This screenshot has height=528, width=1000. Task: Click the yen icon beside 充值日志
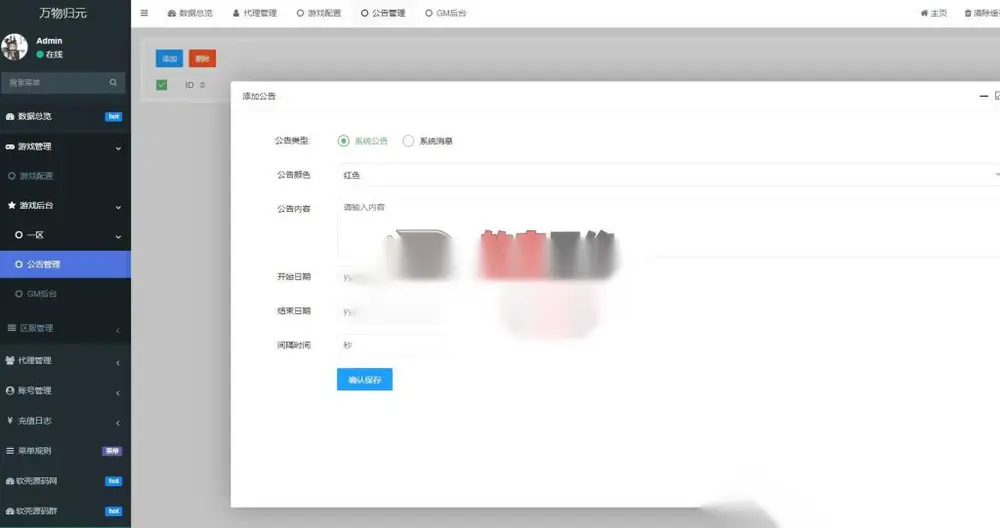pos(10,420)
